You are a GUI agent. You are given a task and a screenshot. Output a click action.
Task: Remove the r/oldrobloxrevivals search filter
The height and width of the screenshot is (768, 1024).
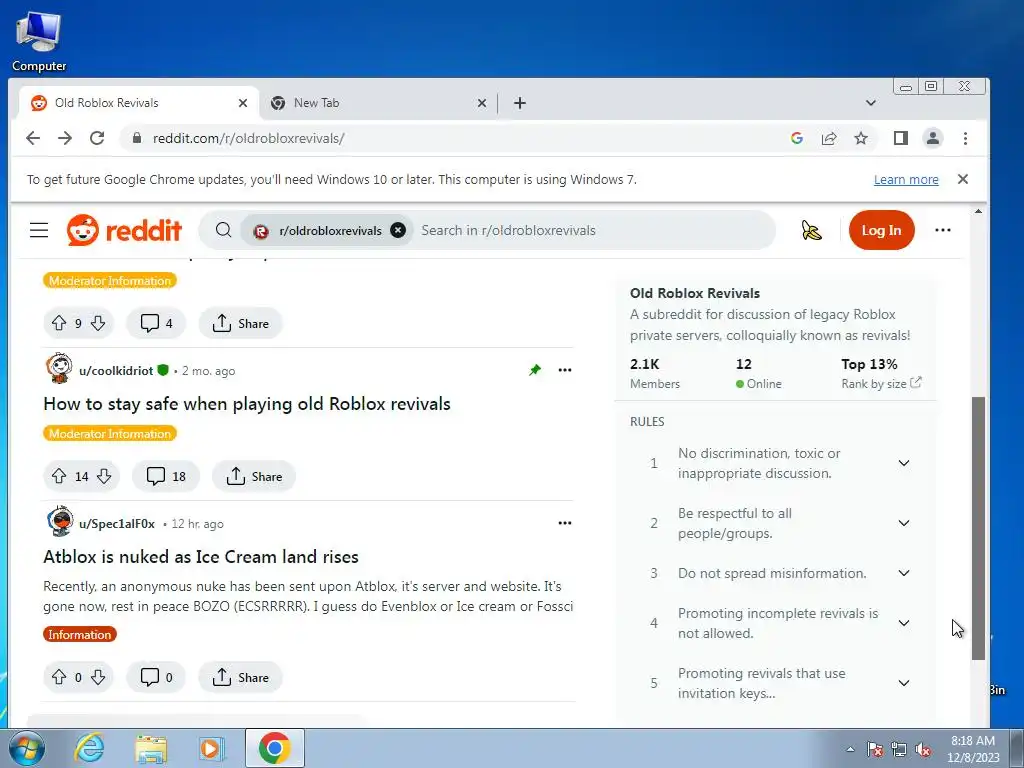point(398,230)
